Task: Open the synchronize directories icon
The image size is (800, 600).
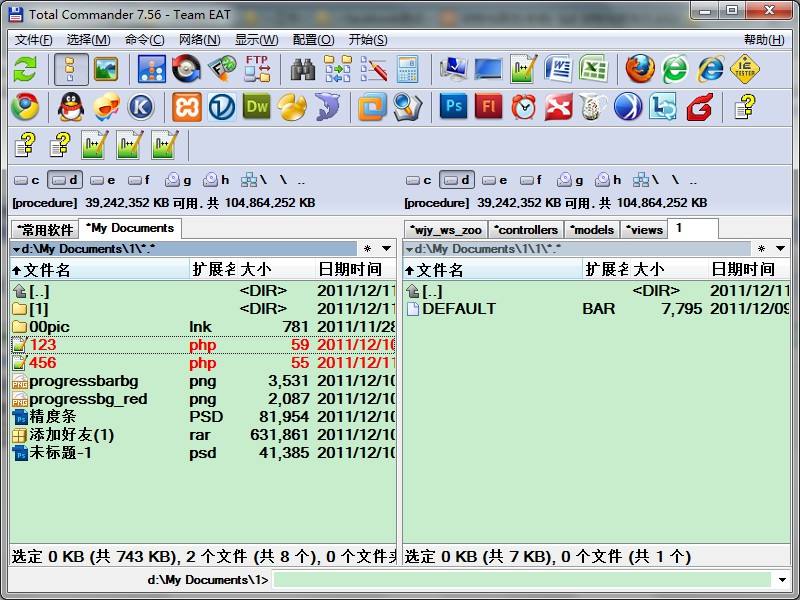Action: click(x=338, y=69)
